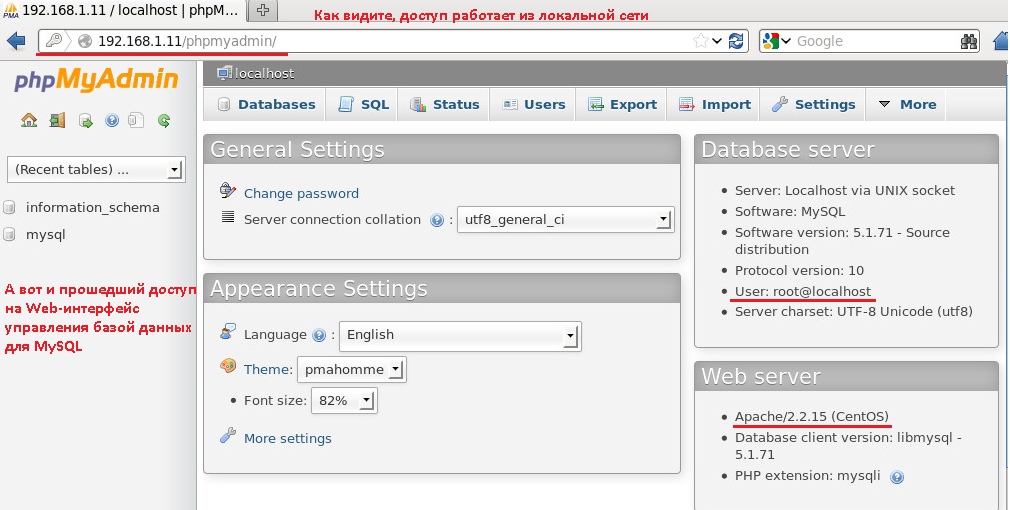Reload the navigation frame icon
The height and width of the screenshot is (510, 1010).
[x=164, y=120]
